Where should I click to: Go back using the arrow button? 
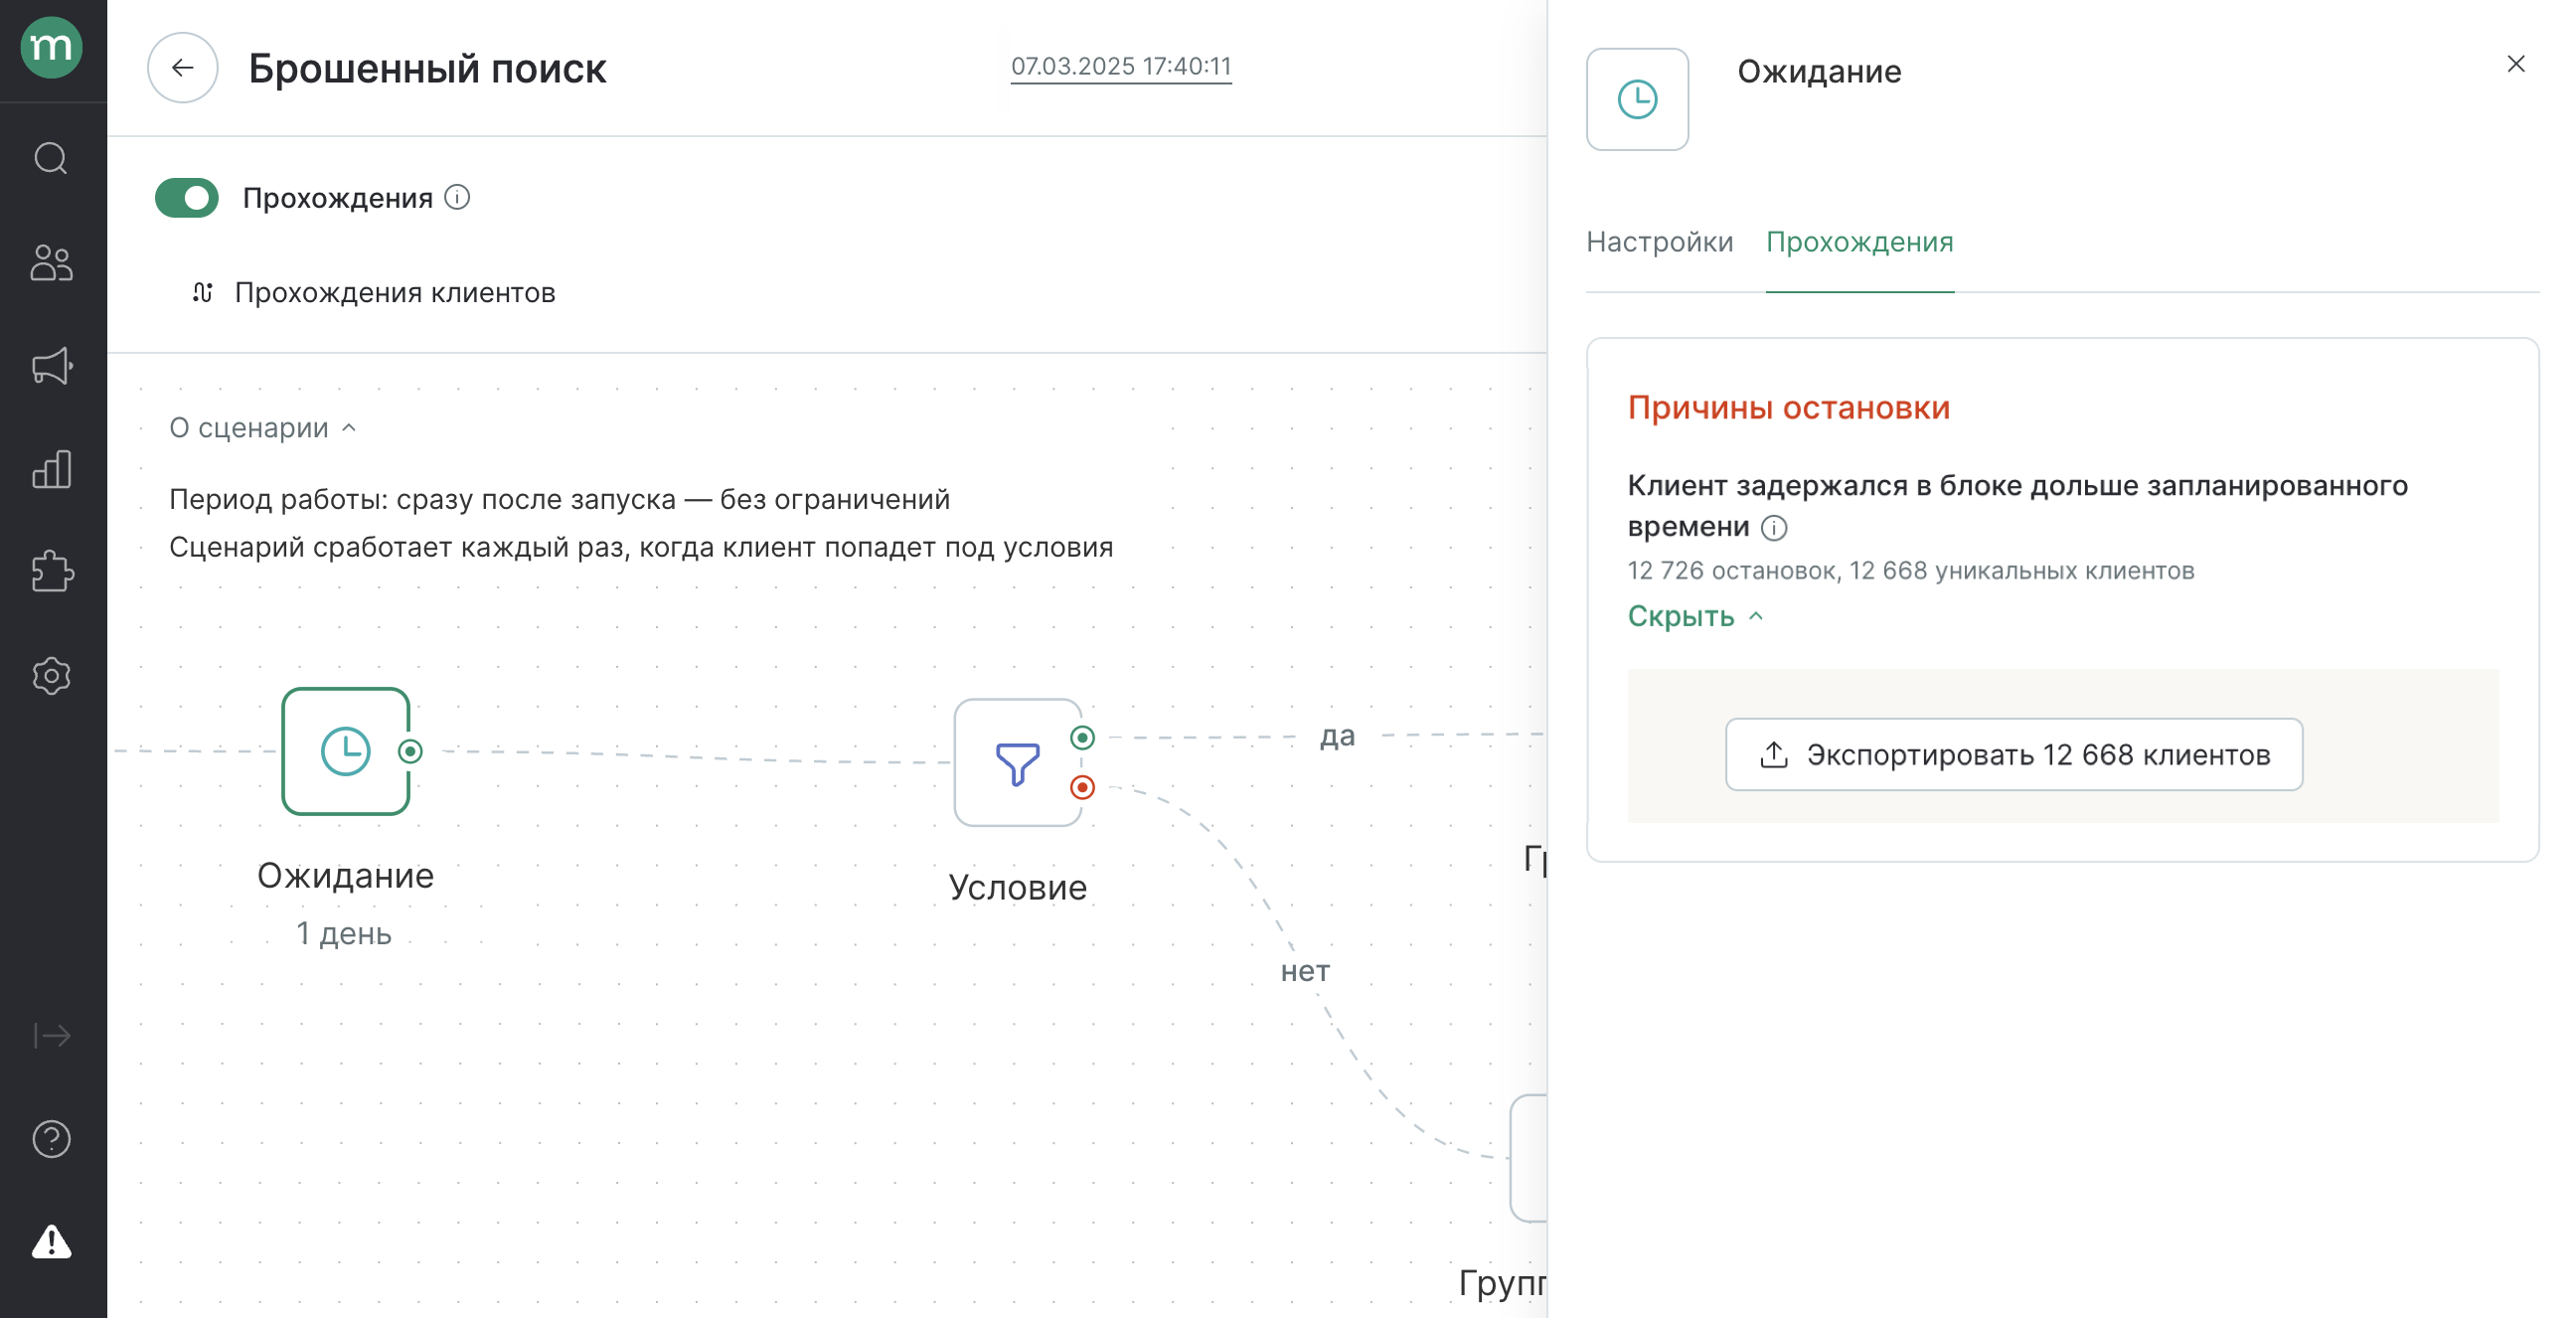(183, 68)
